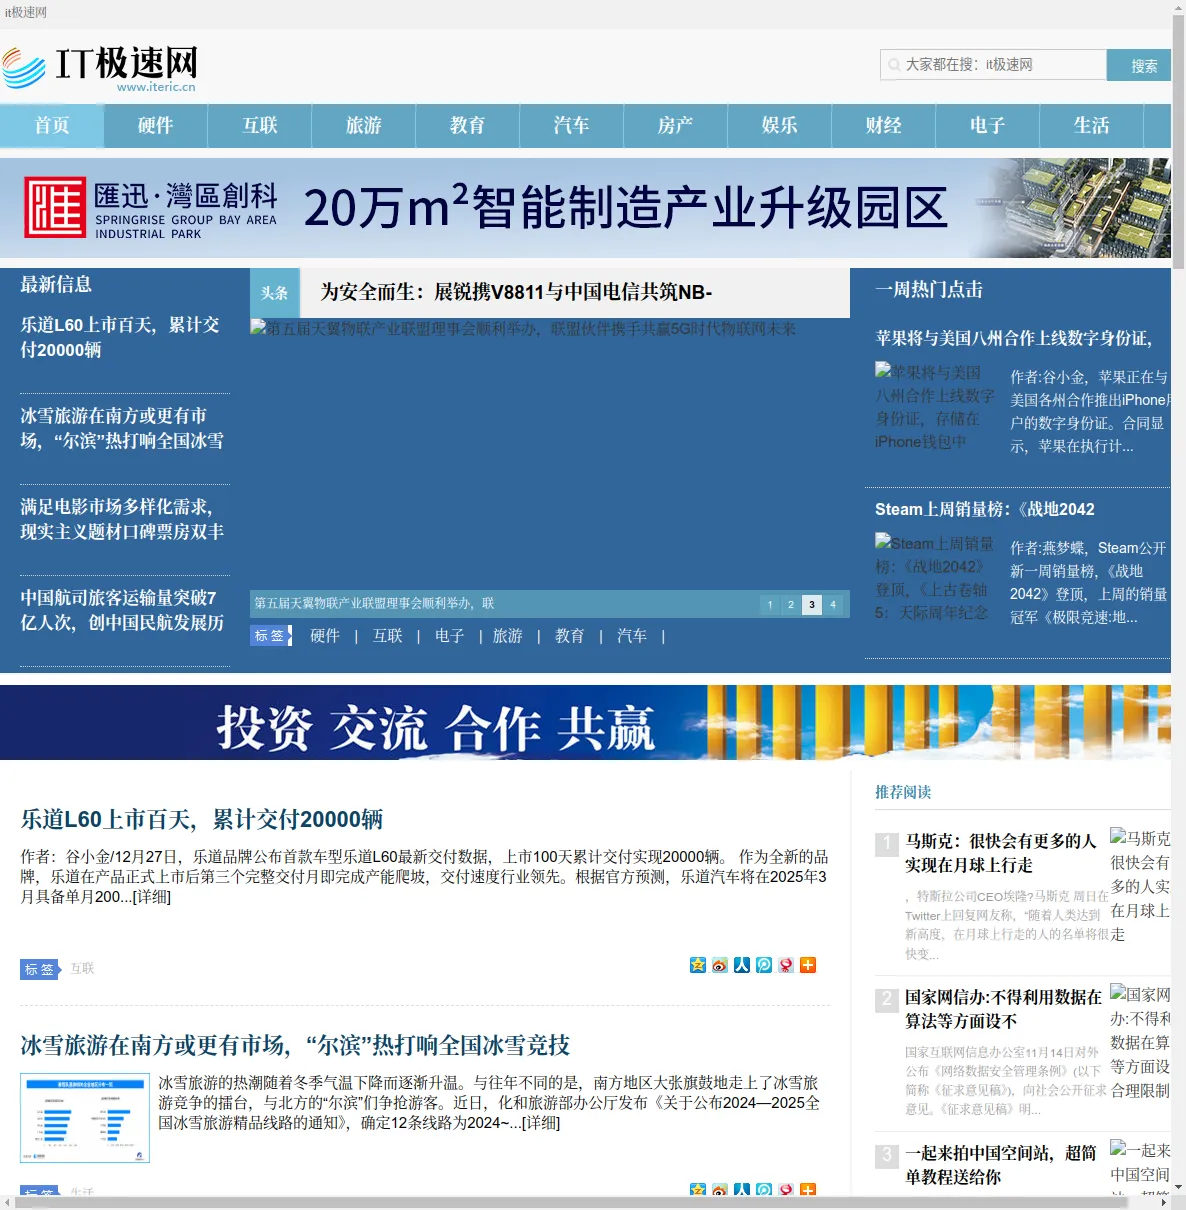Click the 标签 badge in the slideshow tag row
Viewport: 1186px width, 1210px height.
[x=271, y=635]
